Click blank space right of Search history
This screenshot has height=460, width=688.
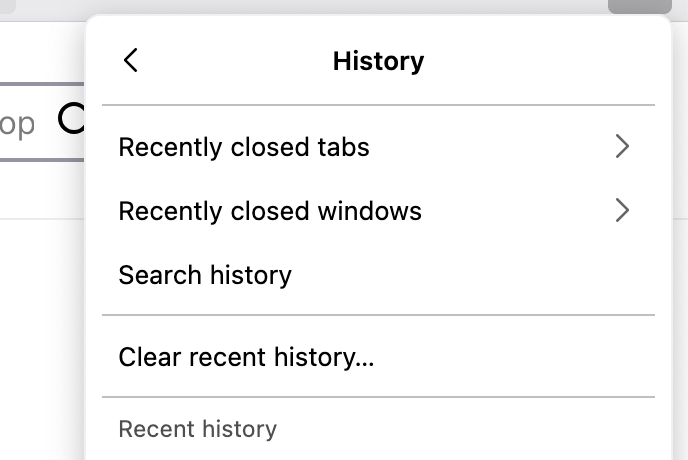point(473,275)
